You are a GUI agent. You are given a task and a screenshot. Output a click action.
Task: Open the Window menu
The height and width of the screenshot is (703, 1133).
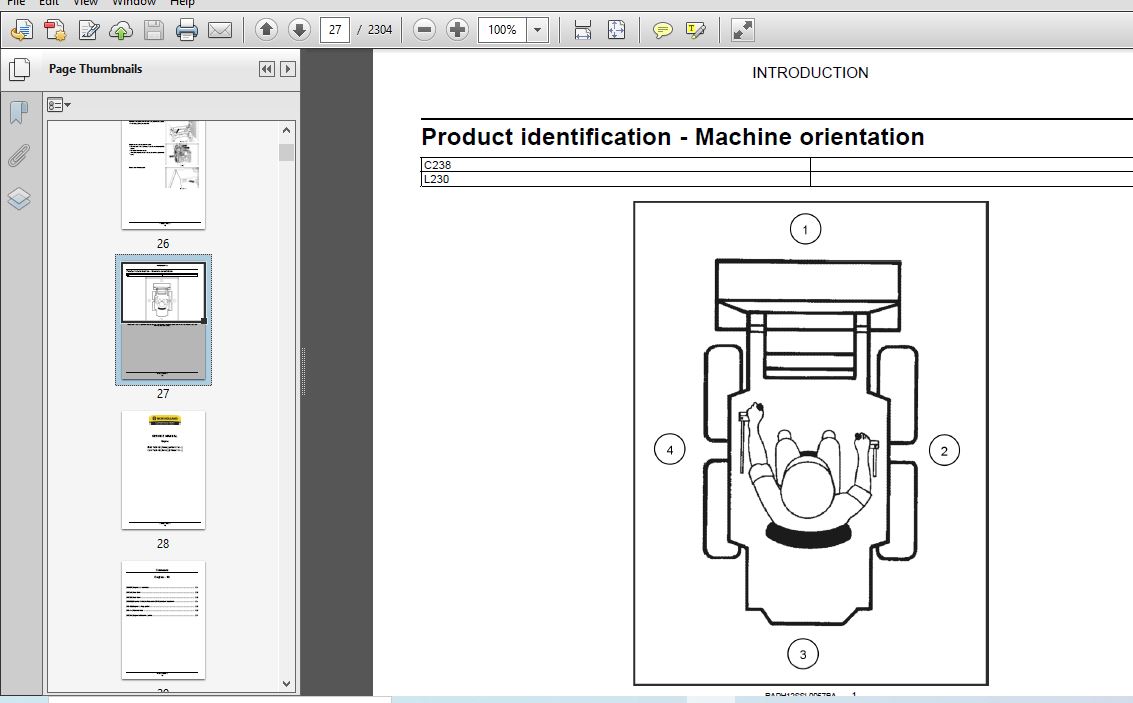(134, 3)
